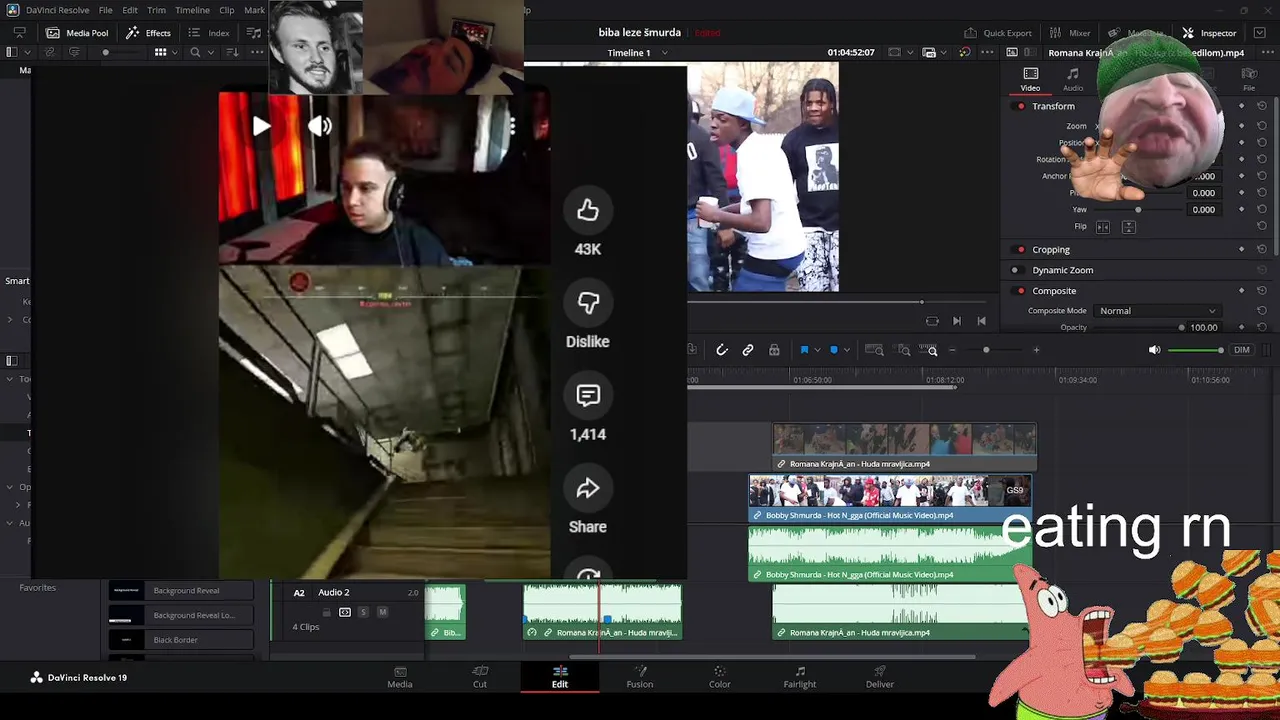Screen dimensions: 1280x720
Task: Click the media pool search magnifier icon
Action: click(x=195, y=52)
